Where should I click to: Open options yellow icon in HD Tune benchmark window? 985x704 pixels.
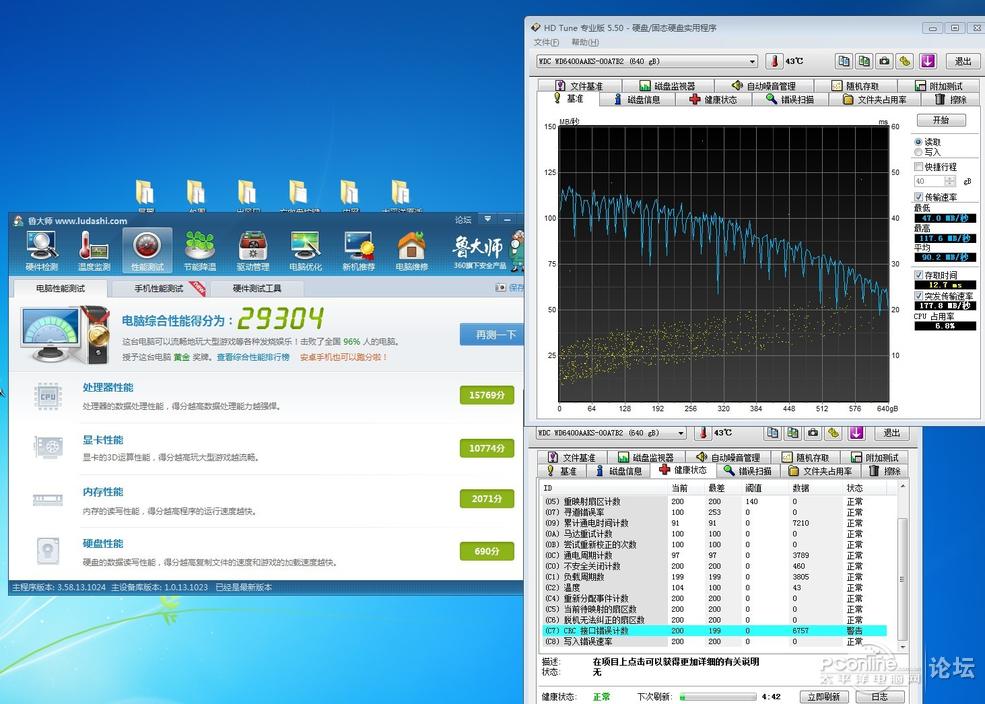[905, 61]
